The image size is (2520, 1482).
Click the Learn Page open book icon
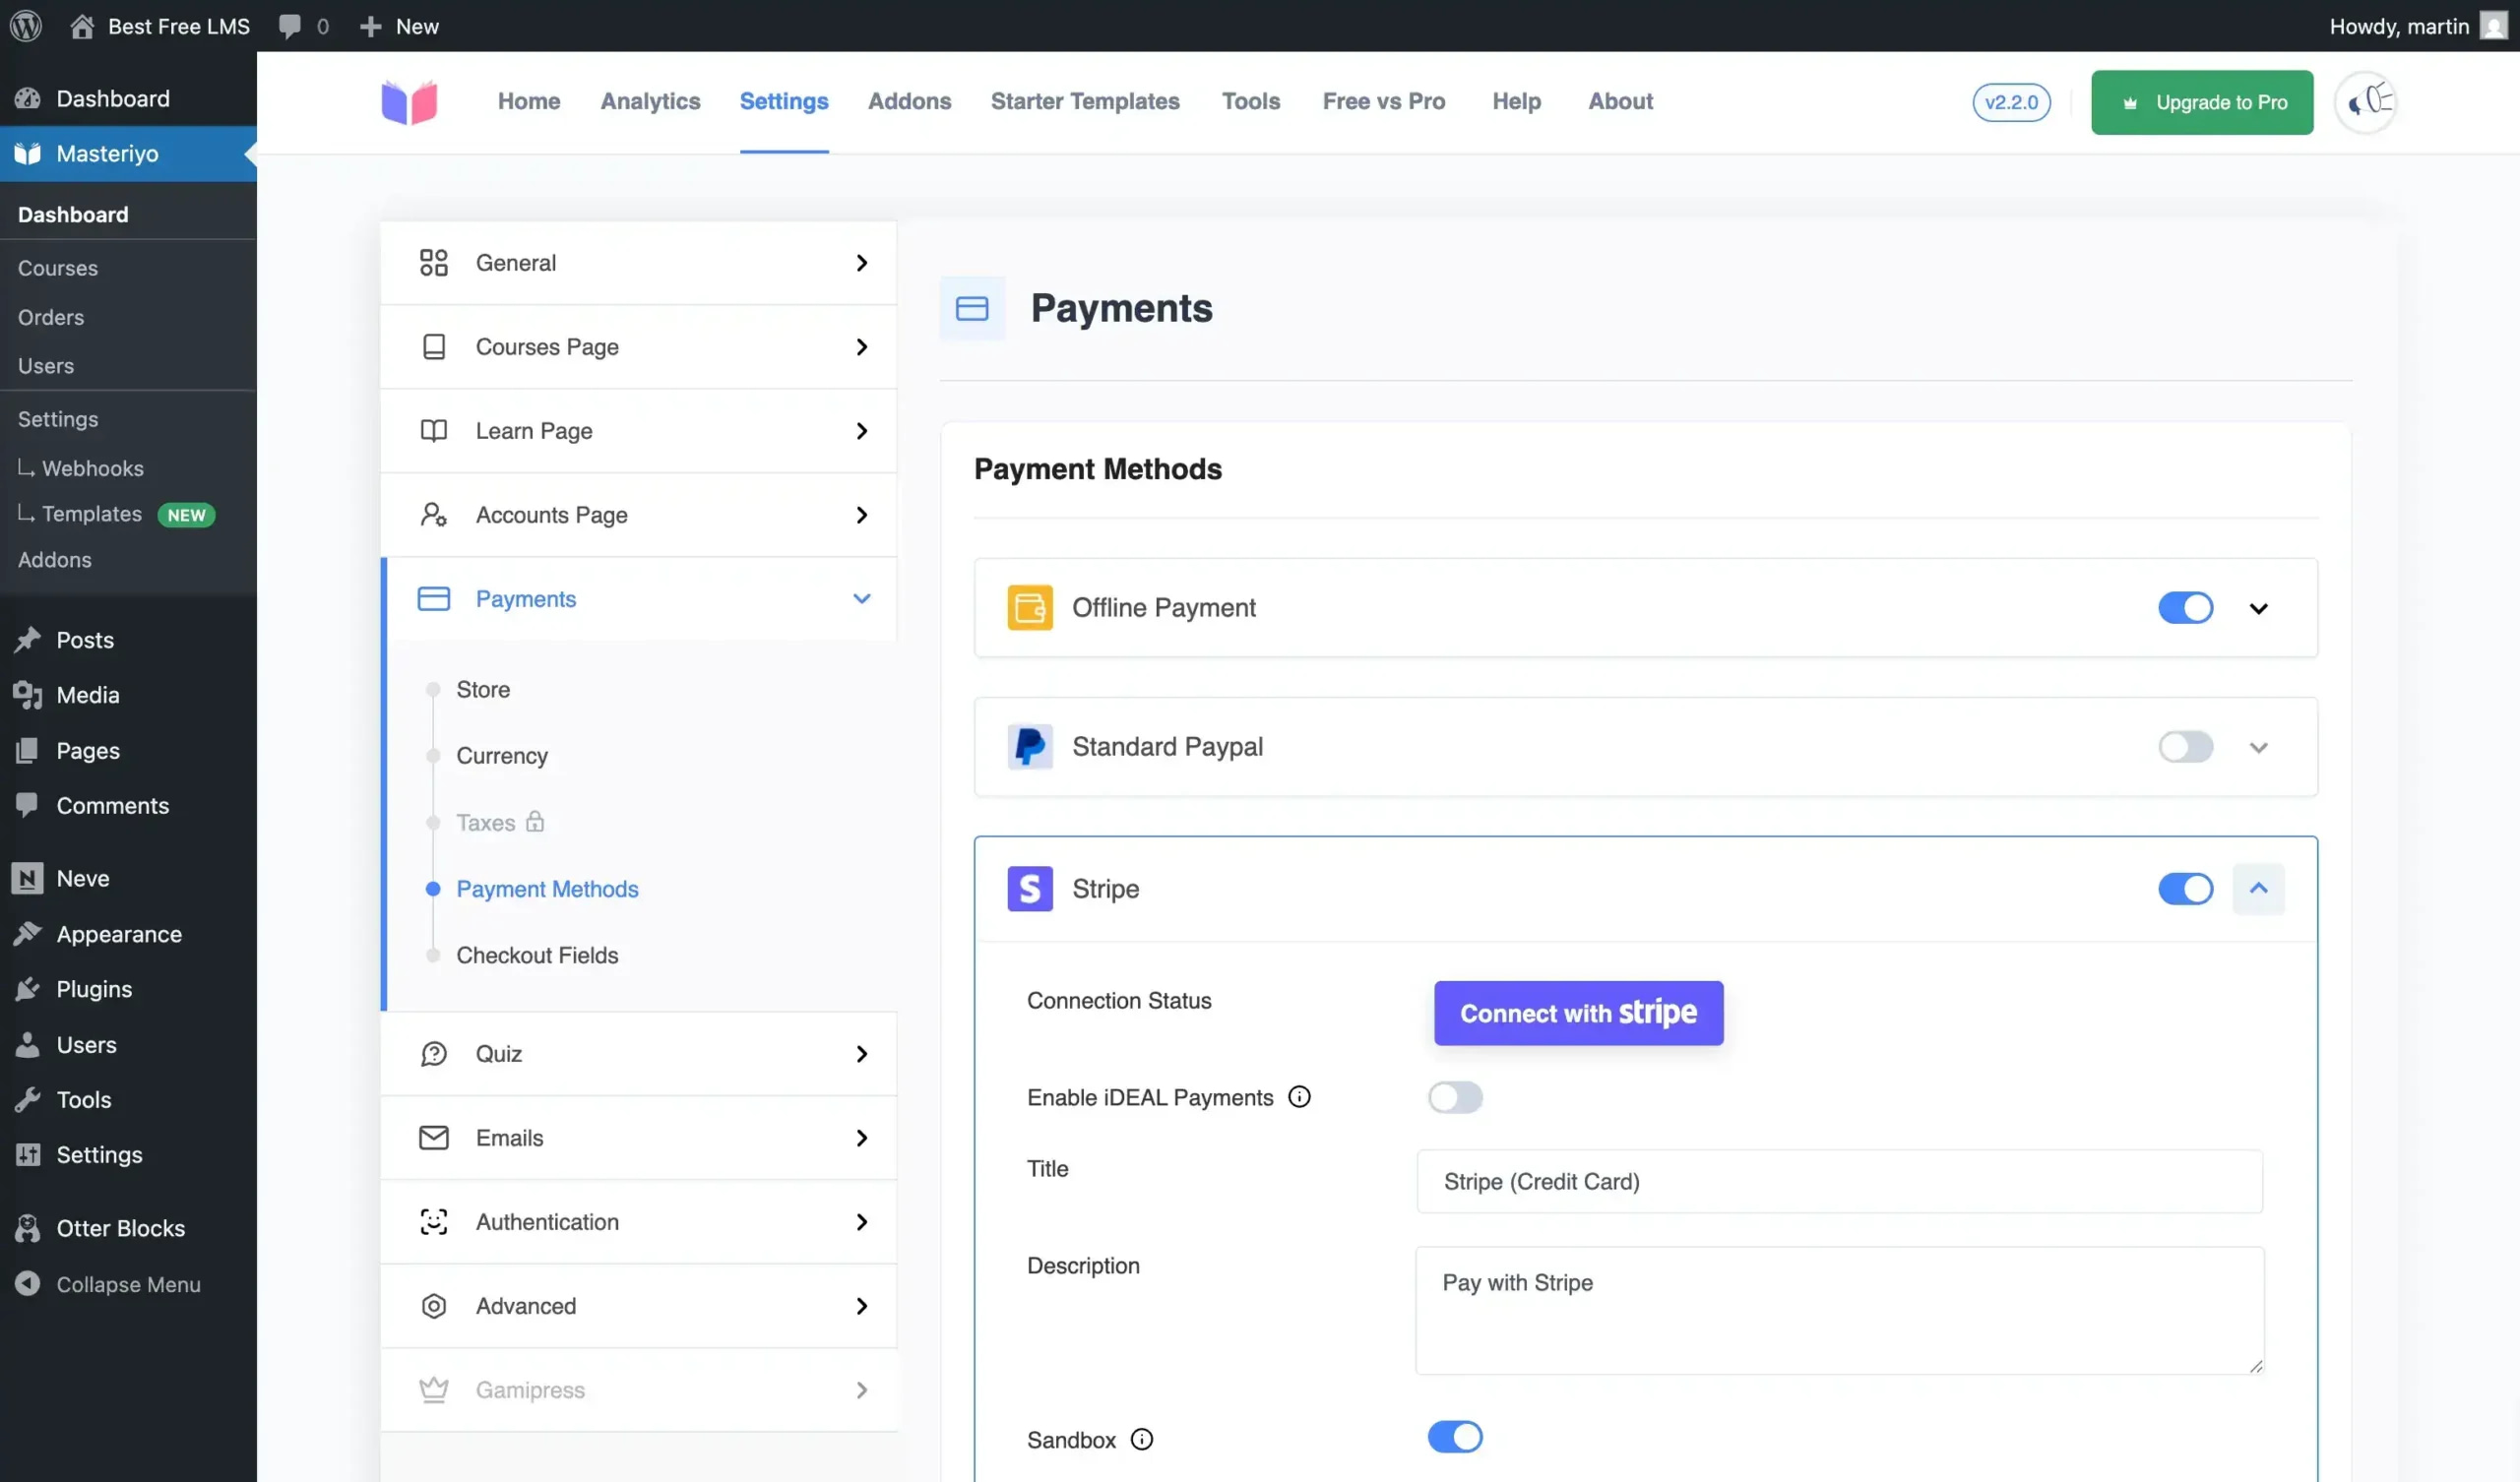[434, 430]
